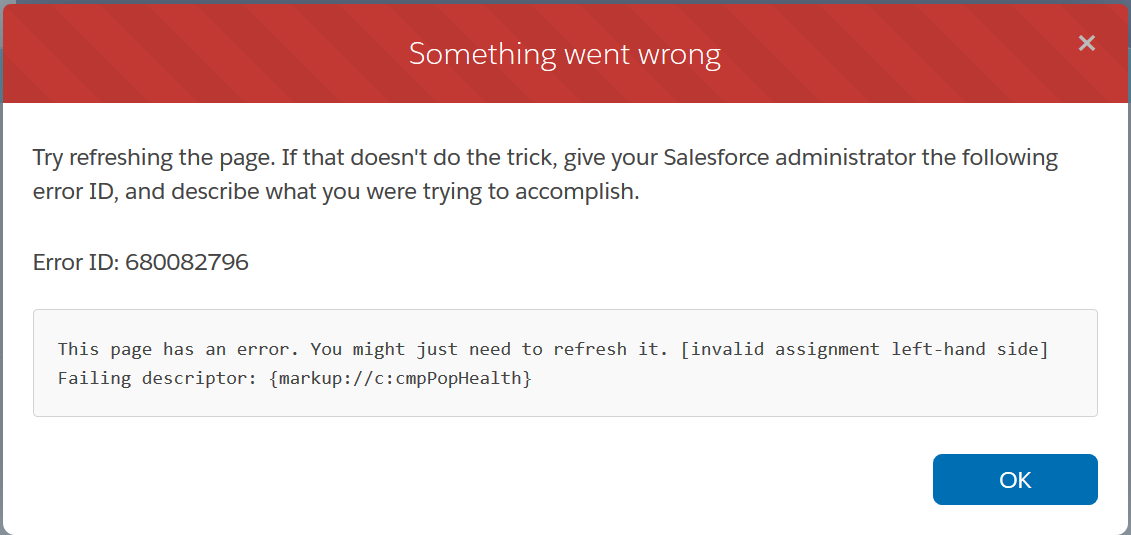Click the "Error ID:" label
The image size is (1131, 535).
[76, 263]
